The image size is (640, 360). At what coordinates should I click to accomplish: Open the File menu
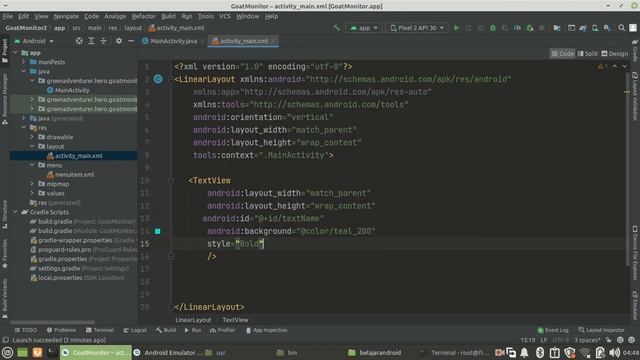pos(7,16)
